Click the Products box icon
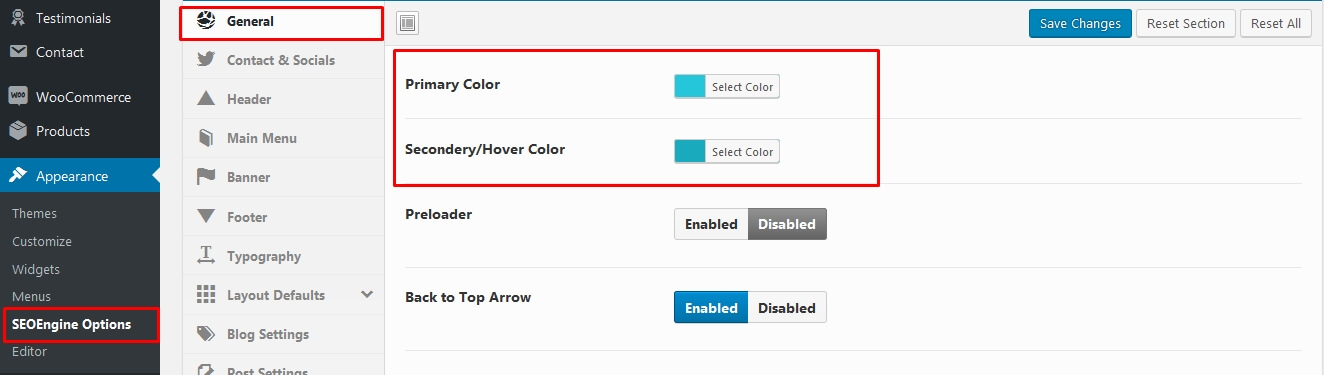 coord(18,131)
